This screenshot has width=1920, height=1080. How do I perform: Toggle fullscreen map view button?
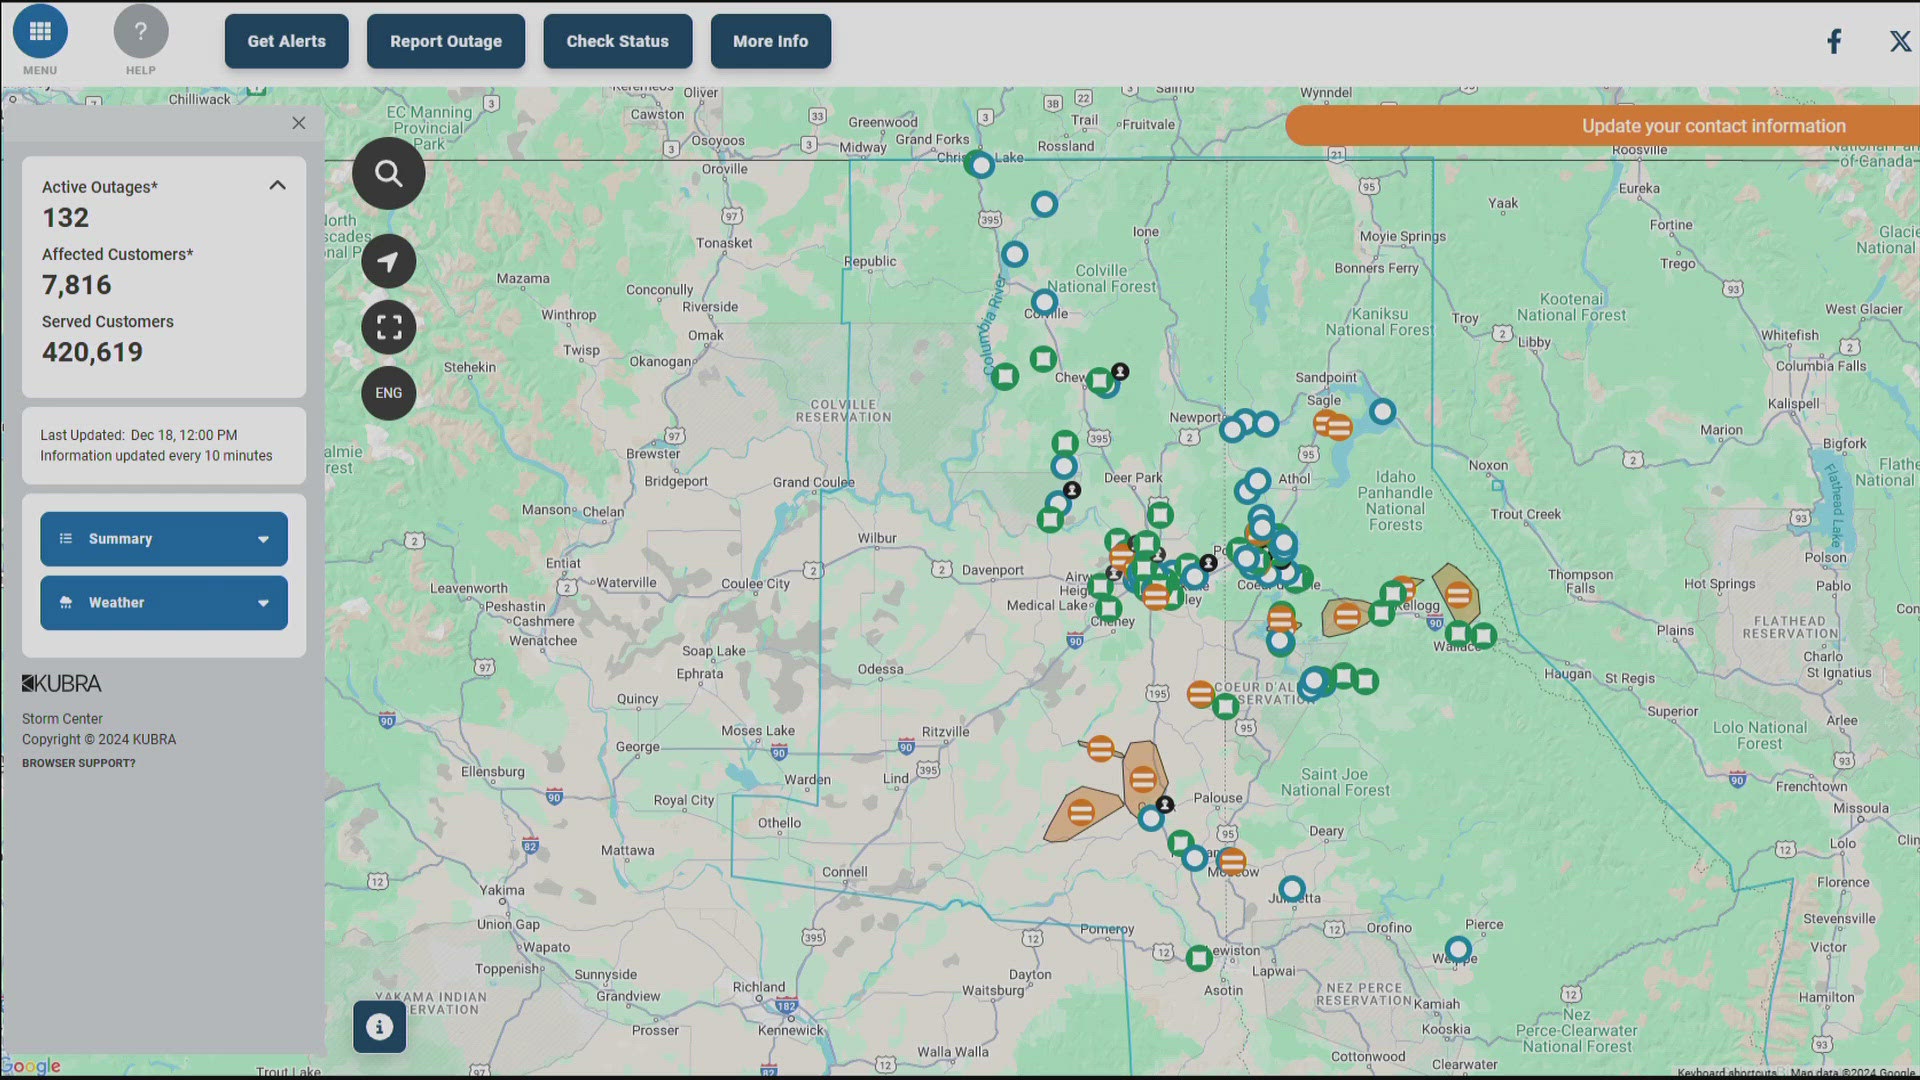388,327
